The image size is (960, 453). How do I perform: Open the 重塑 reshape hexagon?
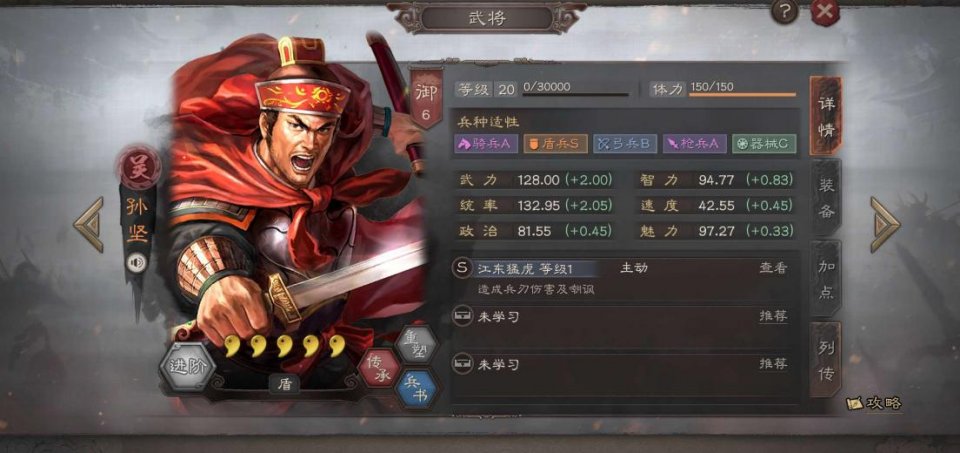(x=416, y=345)
